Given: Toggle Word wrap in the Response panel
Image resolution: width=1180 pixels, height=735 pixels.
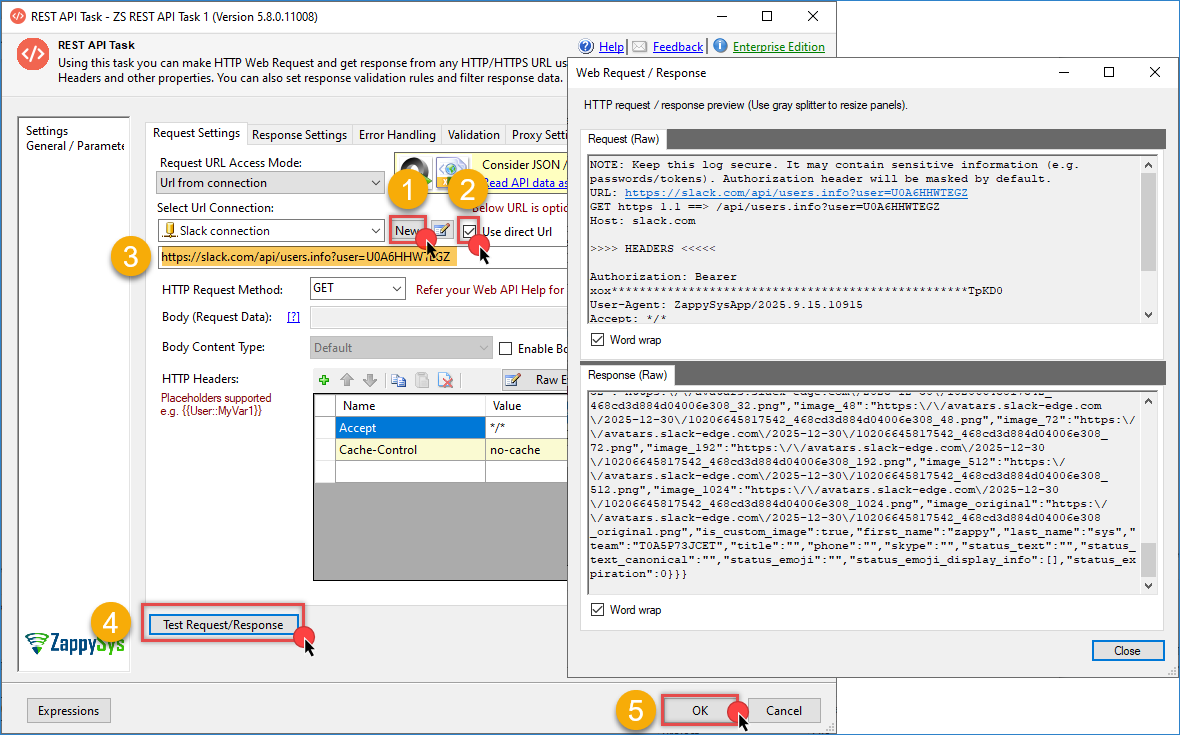Looking at the screenshot, I should 598,610.
